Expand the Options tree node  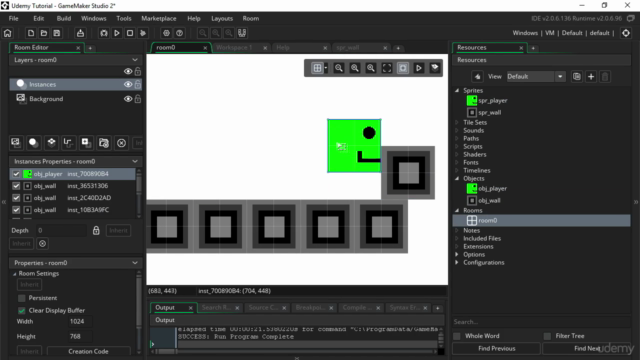(x=457, y=255)
